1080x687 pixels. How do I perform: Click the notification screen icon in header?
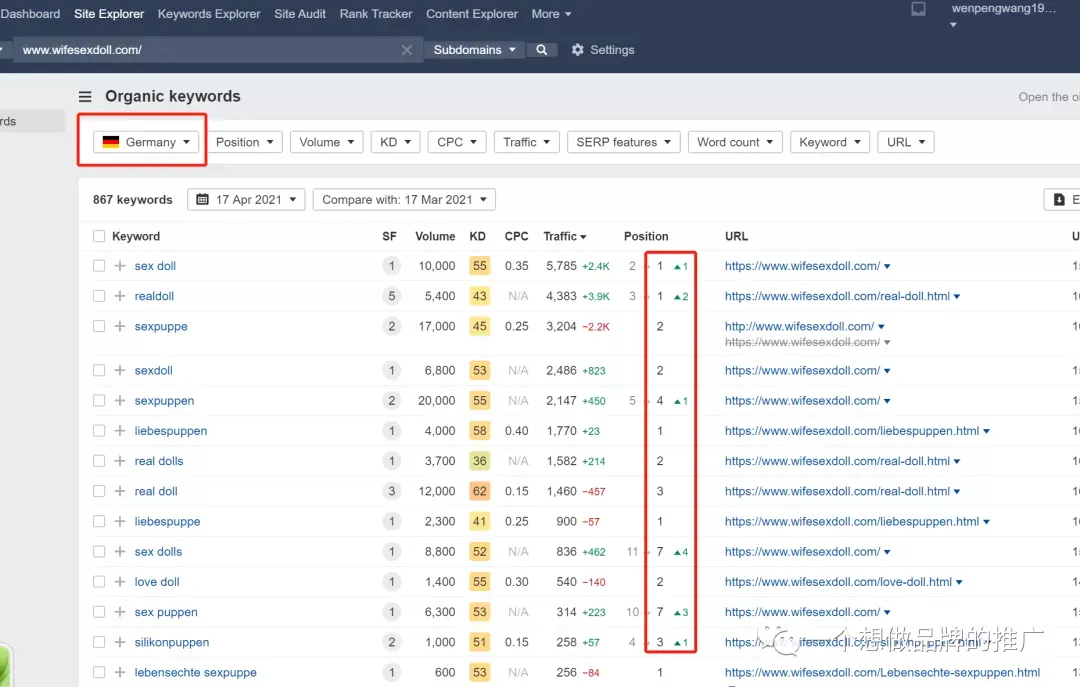(918, 9)
